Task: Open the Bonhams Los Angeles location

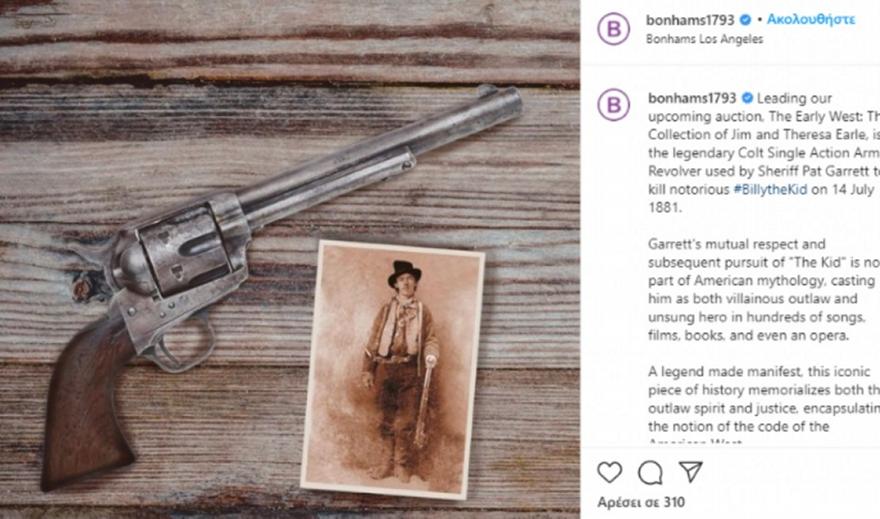Action: (704, 39)
